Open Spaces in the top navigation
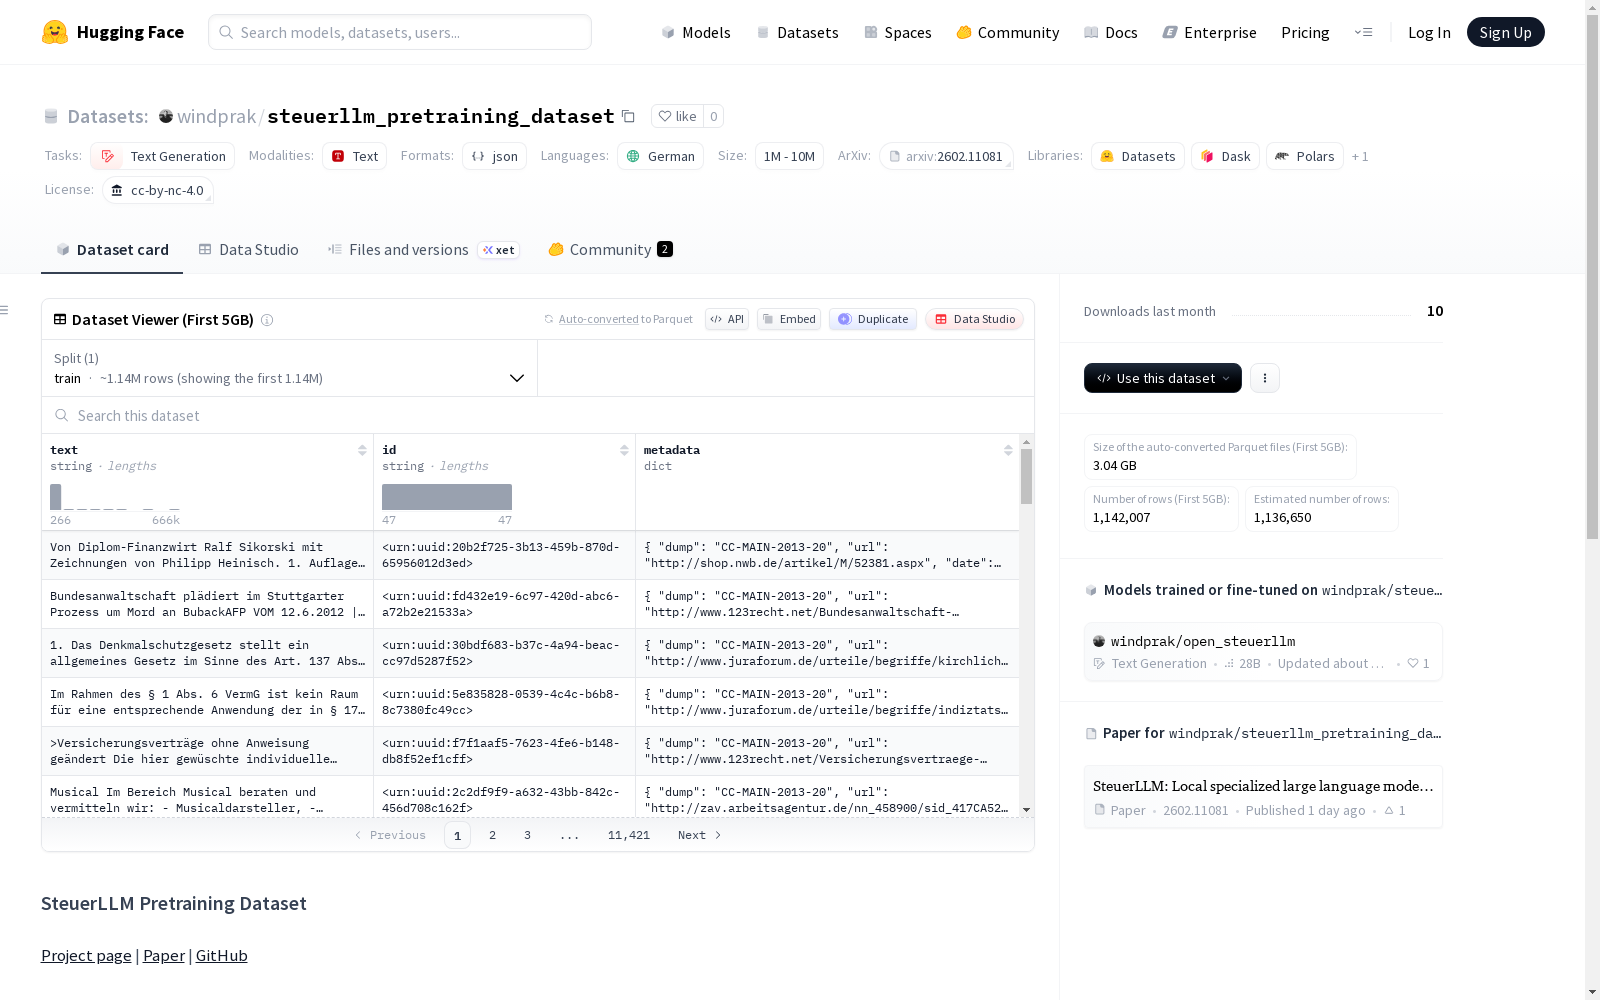 pyautogui.click(x=898, y=32)
